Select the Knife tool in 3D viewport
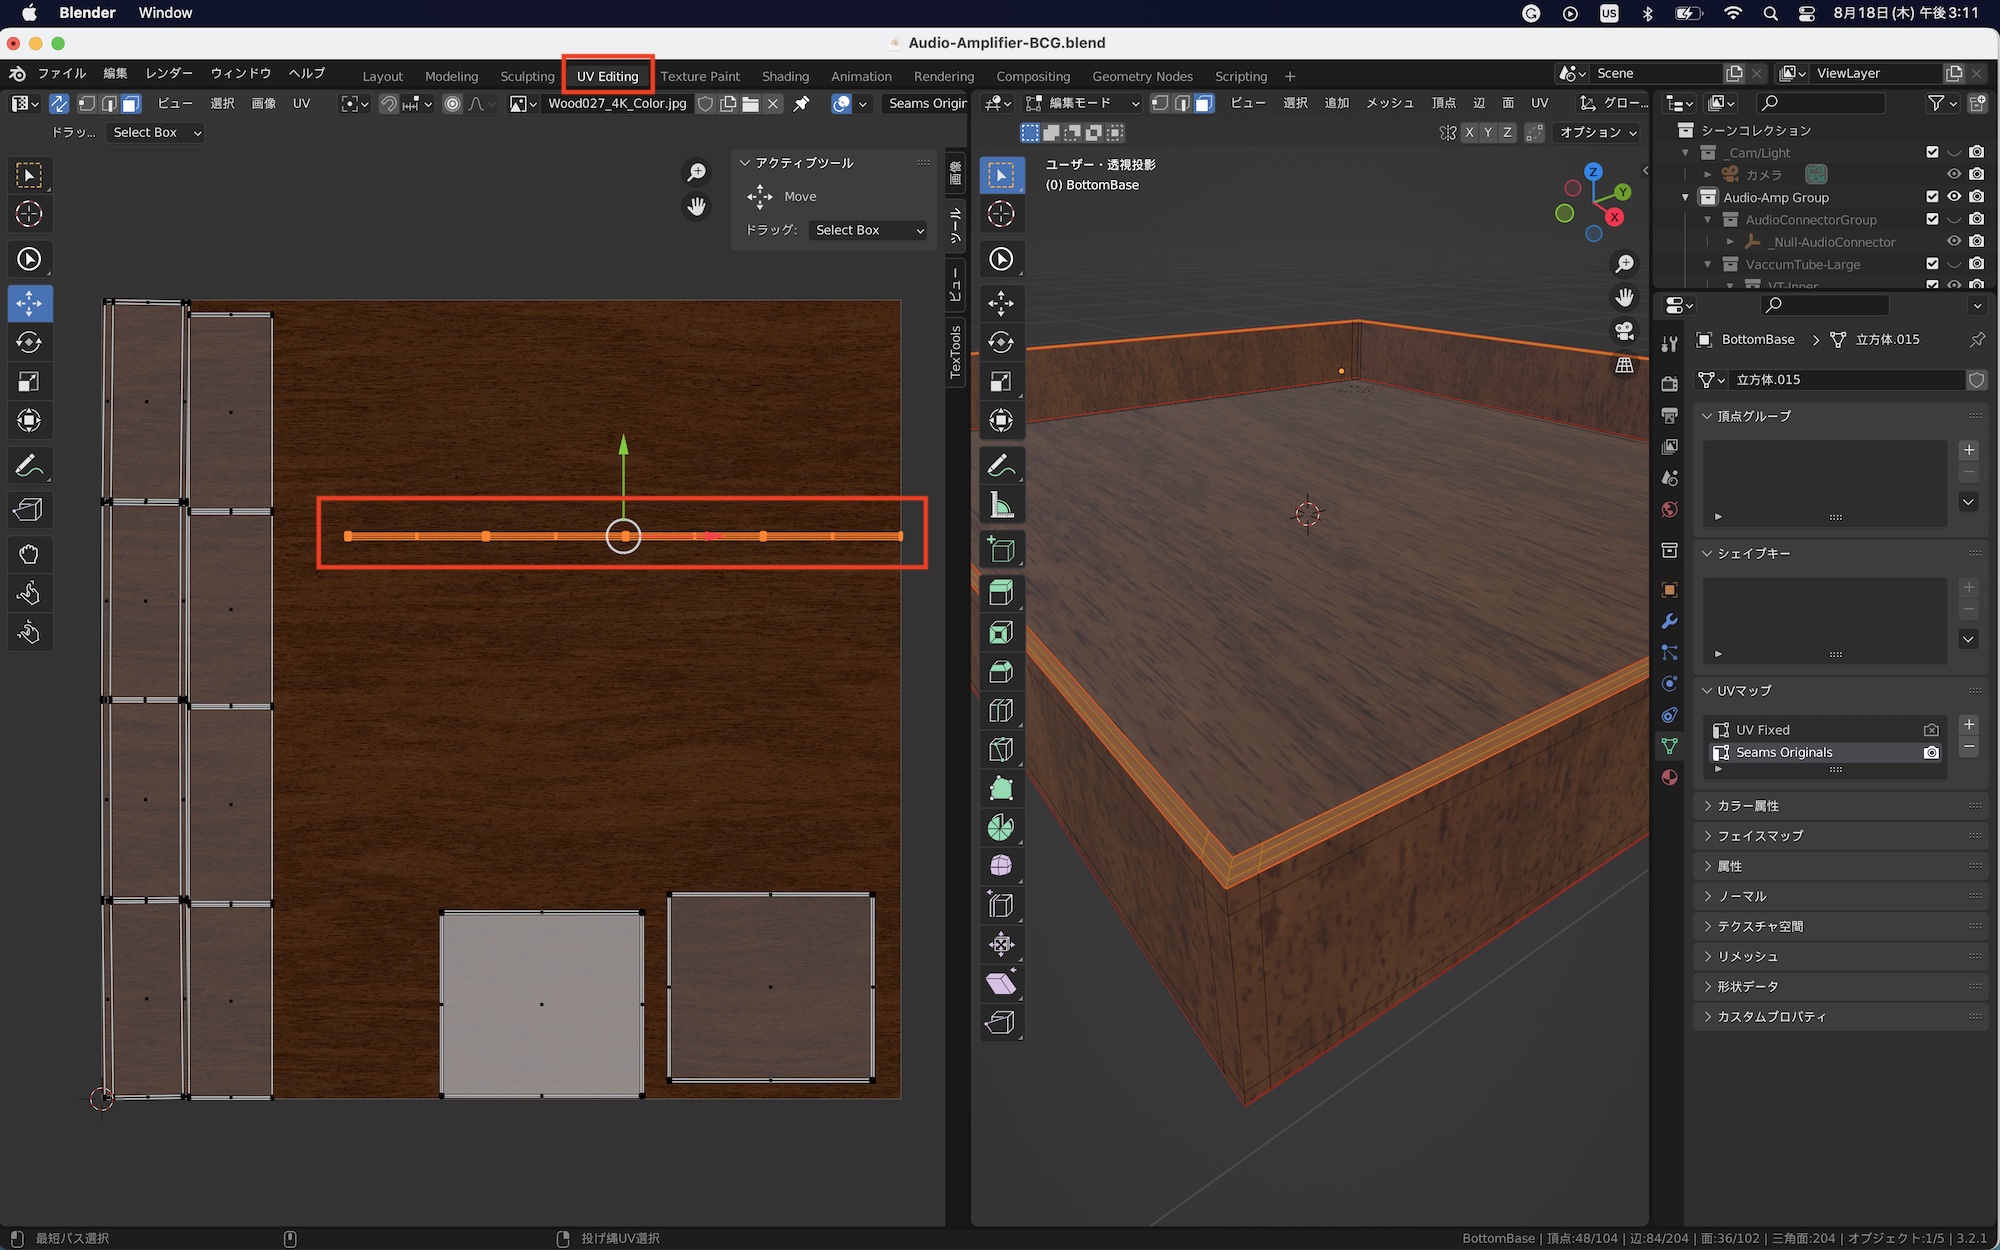Screen dimensions: 2000x1250 1001,750
